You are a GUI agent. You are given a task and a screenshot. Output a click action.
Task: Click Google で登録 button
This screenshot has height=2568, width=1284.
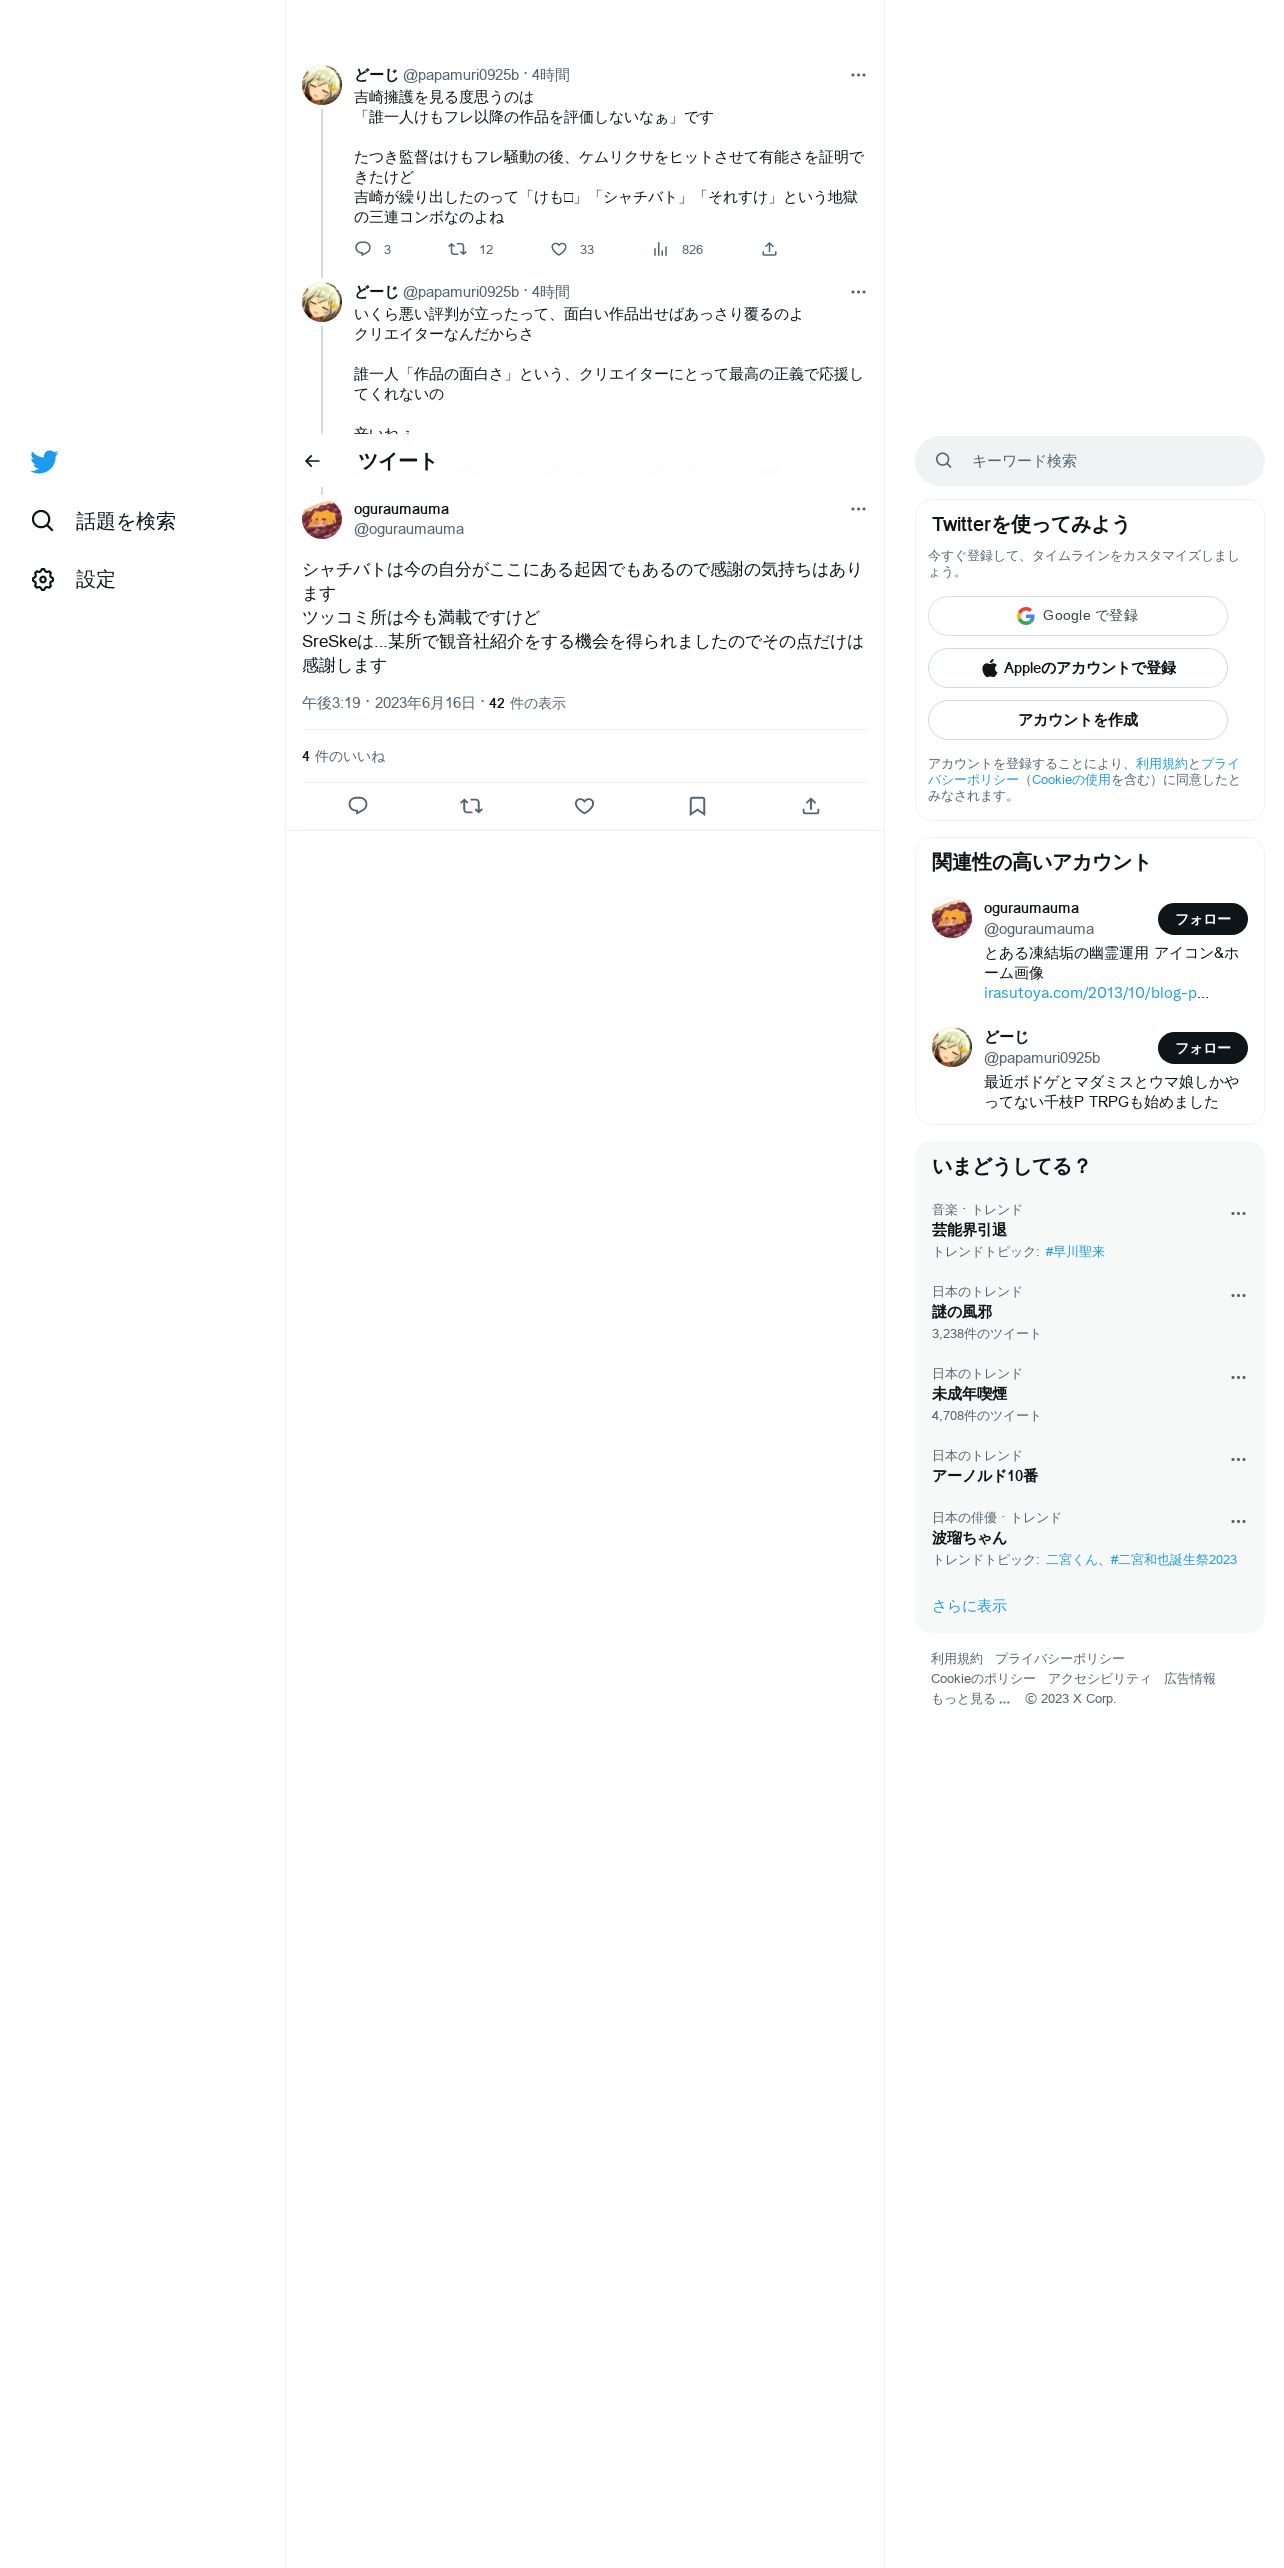click(1078, 616)
